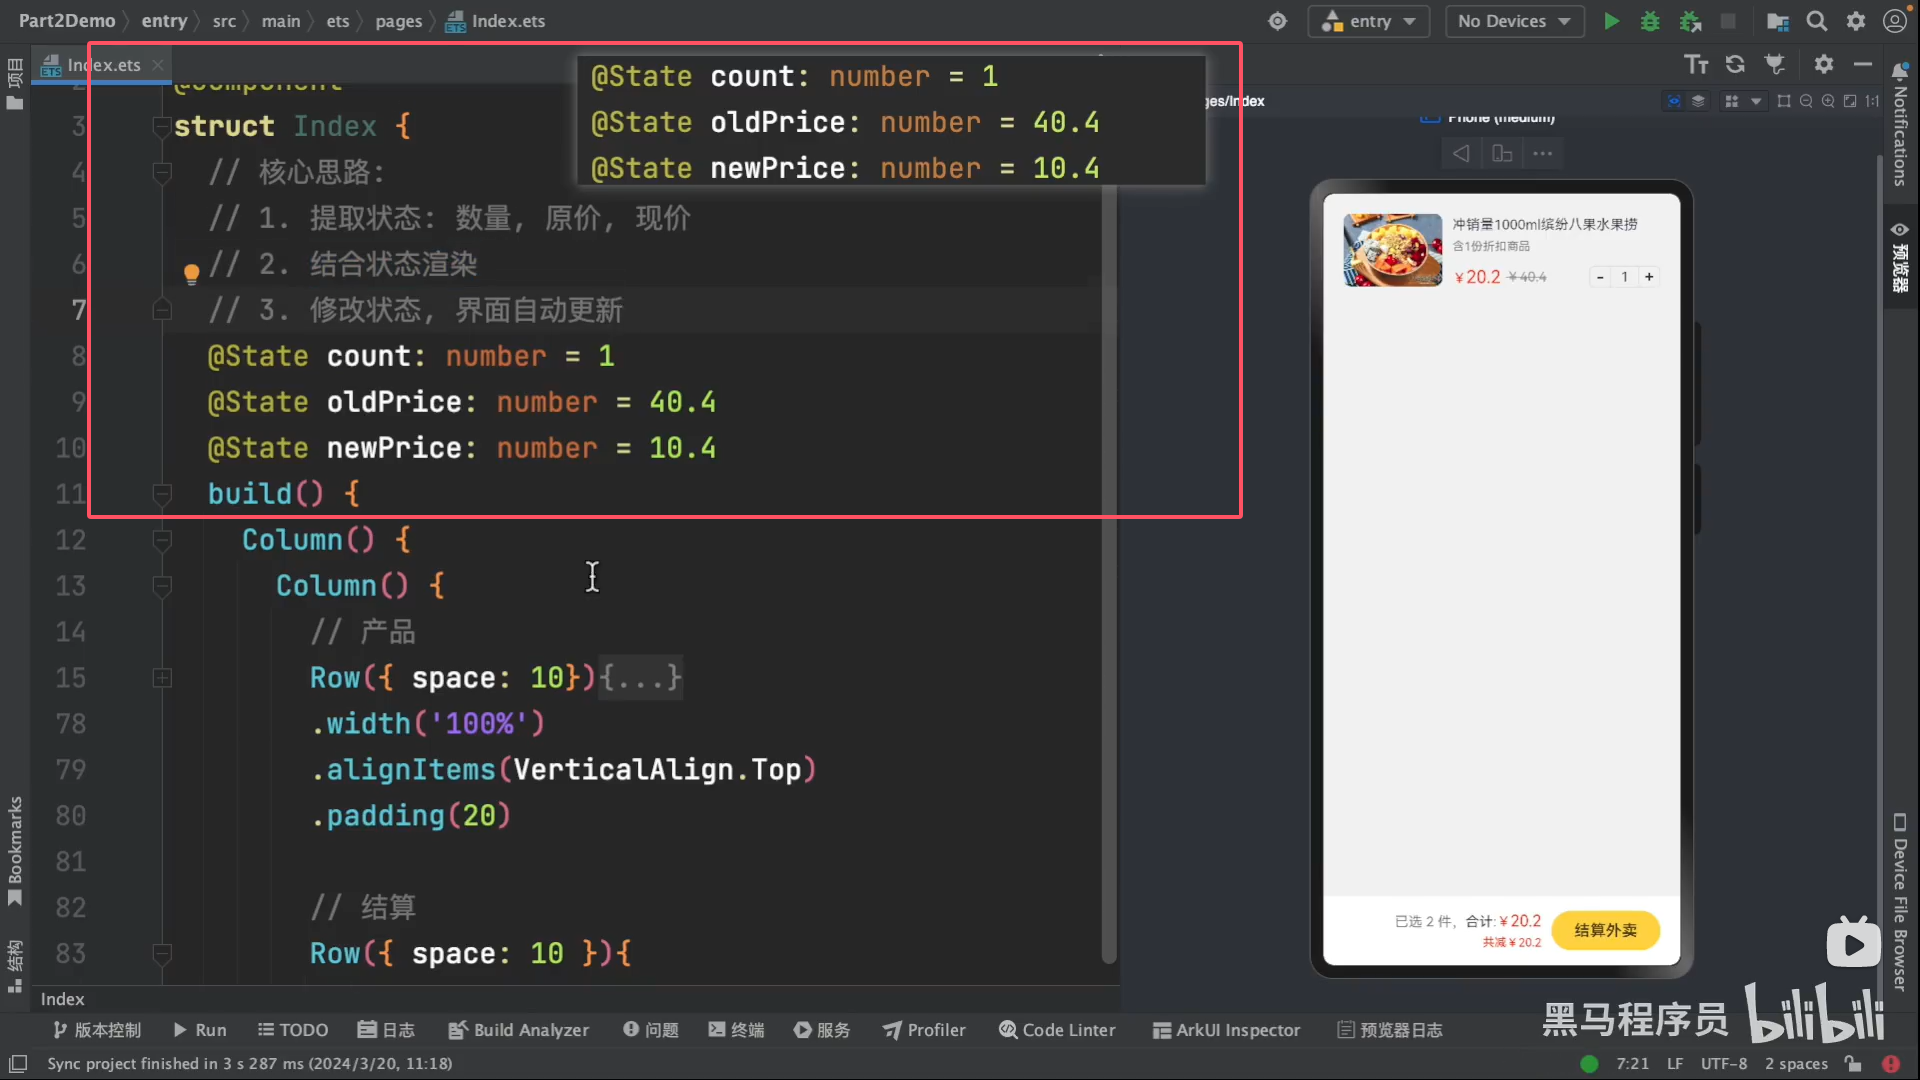Click plus quantity button in phone preview
This screenshot has width=1920, height=1080.
(x=1649, y=277)
